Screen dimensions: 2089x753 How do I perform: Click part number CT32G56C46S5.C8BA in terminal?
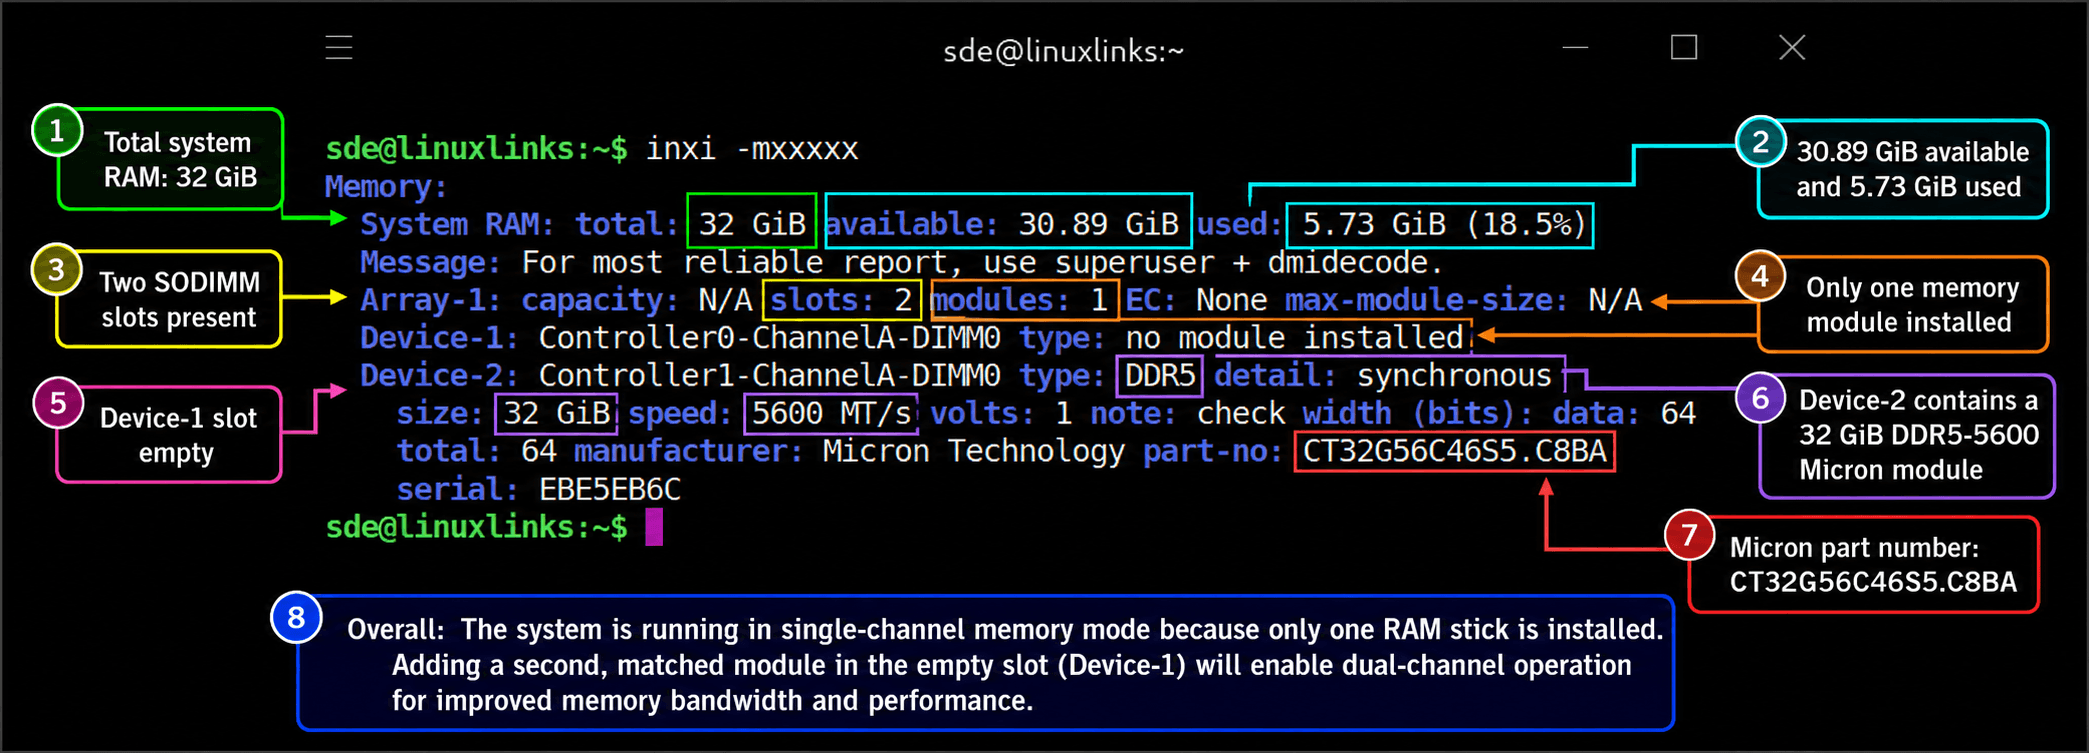coord(1454,452)
